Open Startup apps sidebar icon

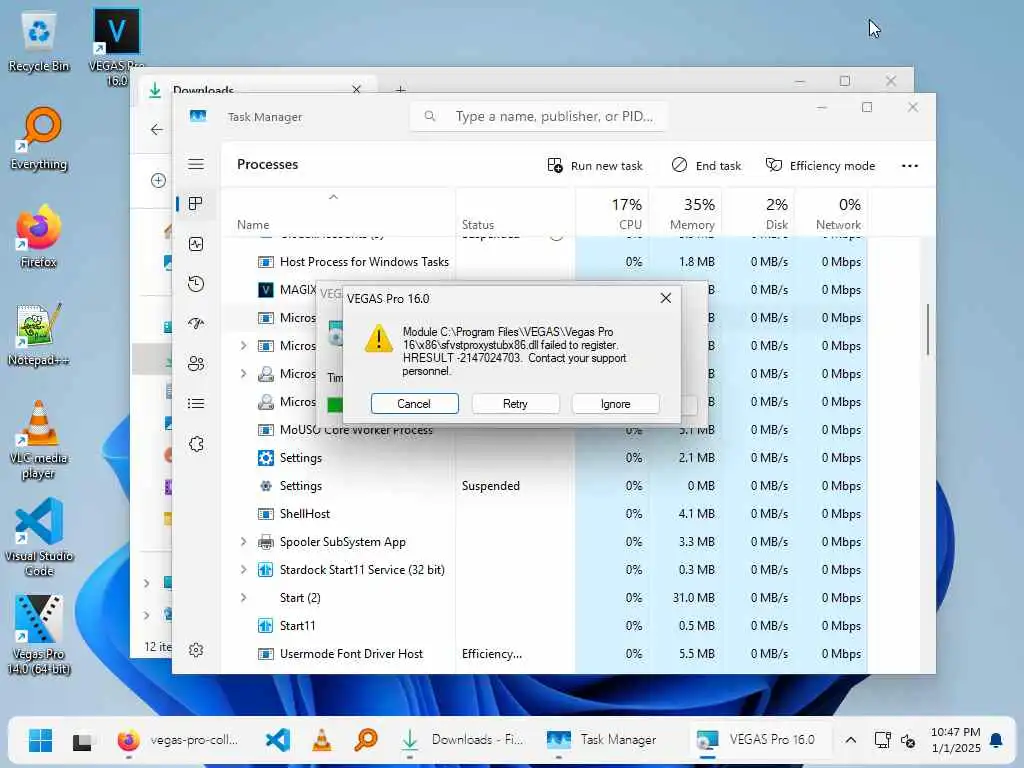coord(196,324)
